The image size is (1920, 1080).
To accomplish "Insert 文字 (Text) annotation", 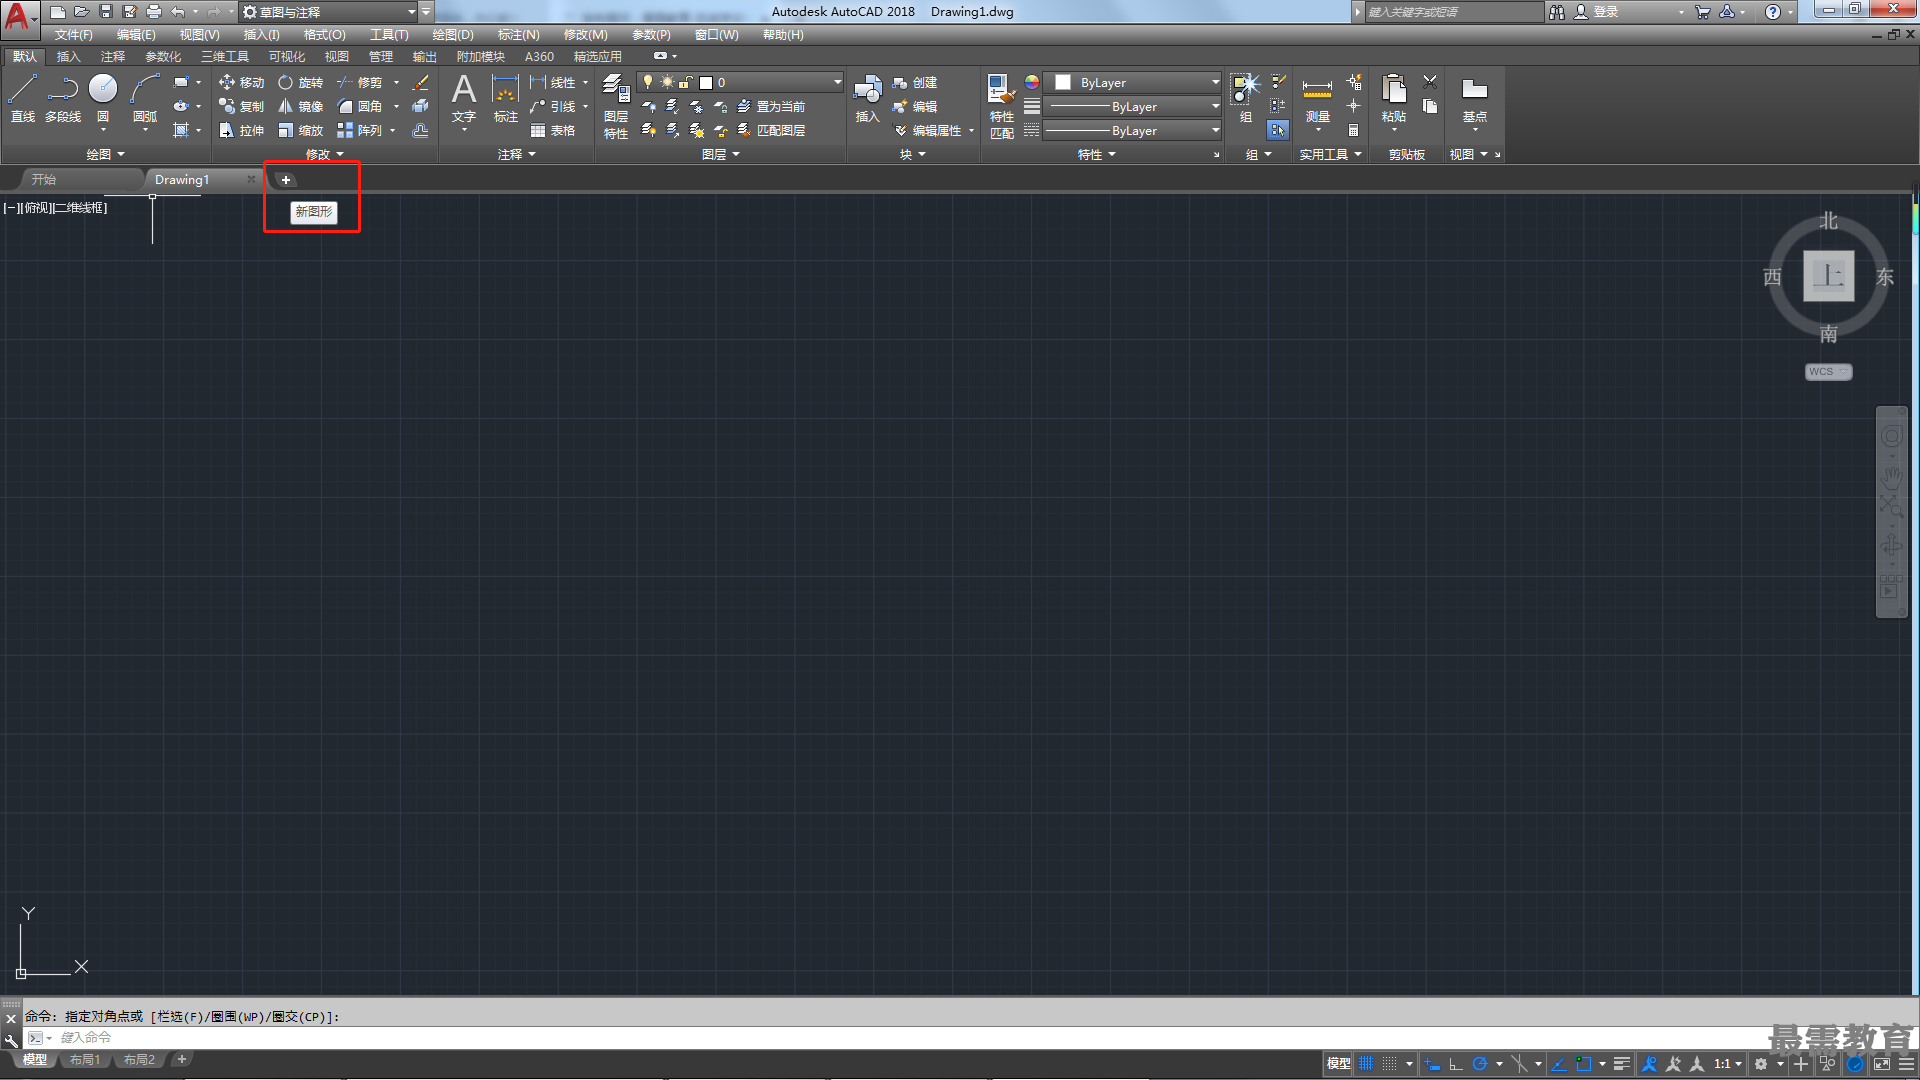I will click(464, 98).
